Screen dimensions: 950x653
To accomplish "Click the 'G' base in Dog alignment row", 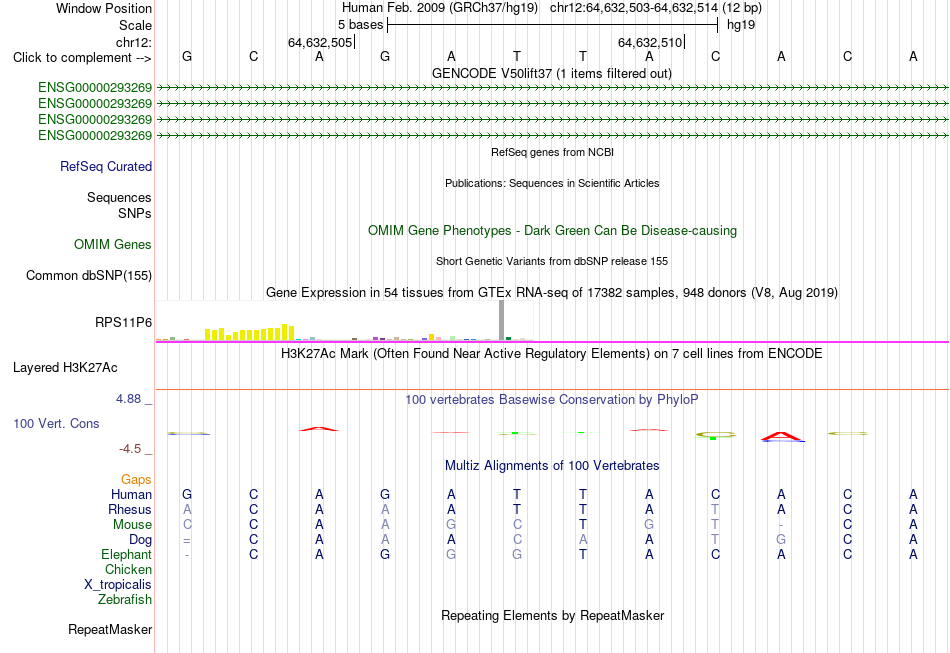I will click(782, 540).
